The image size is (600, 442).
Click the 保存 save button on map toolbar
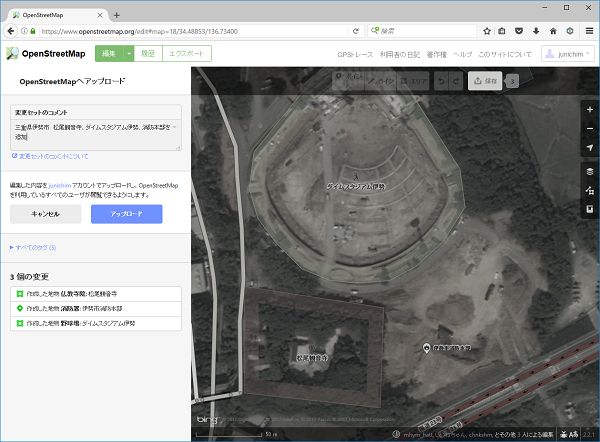click(x=485, y=81)
